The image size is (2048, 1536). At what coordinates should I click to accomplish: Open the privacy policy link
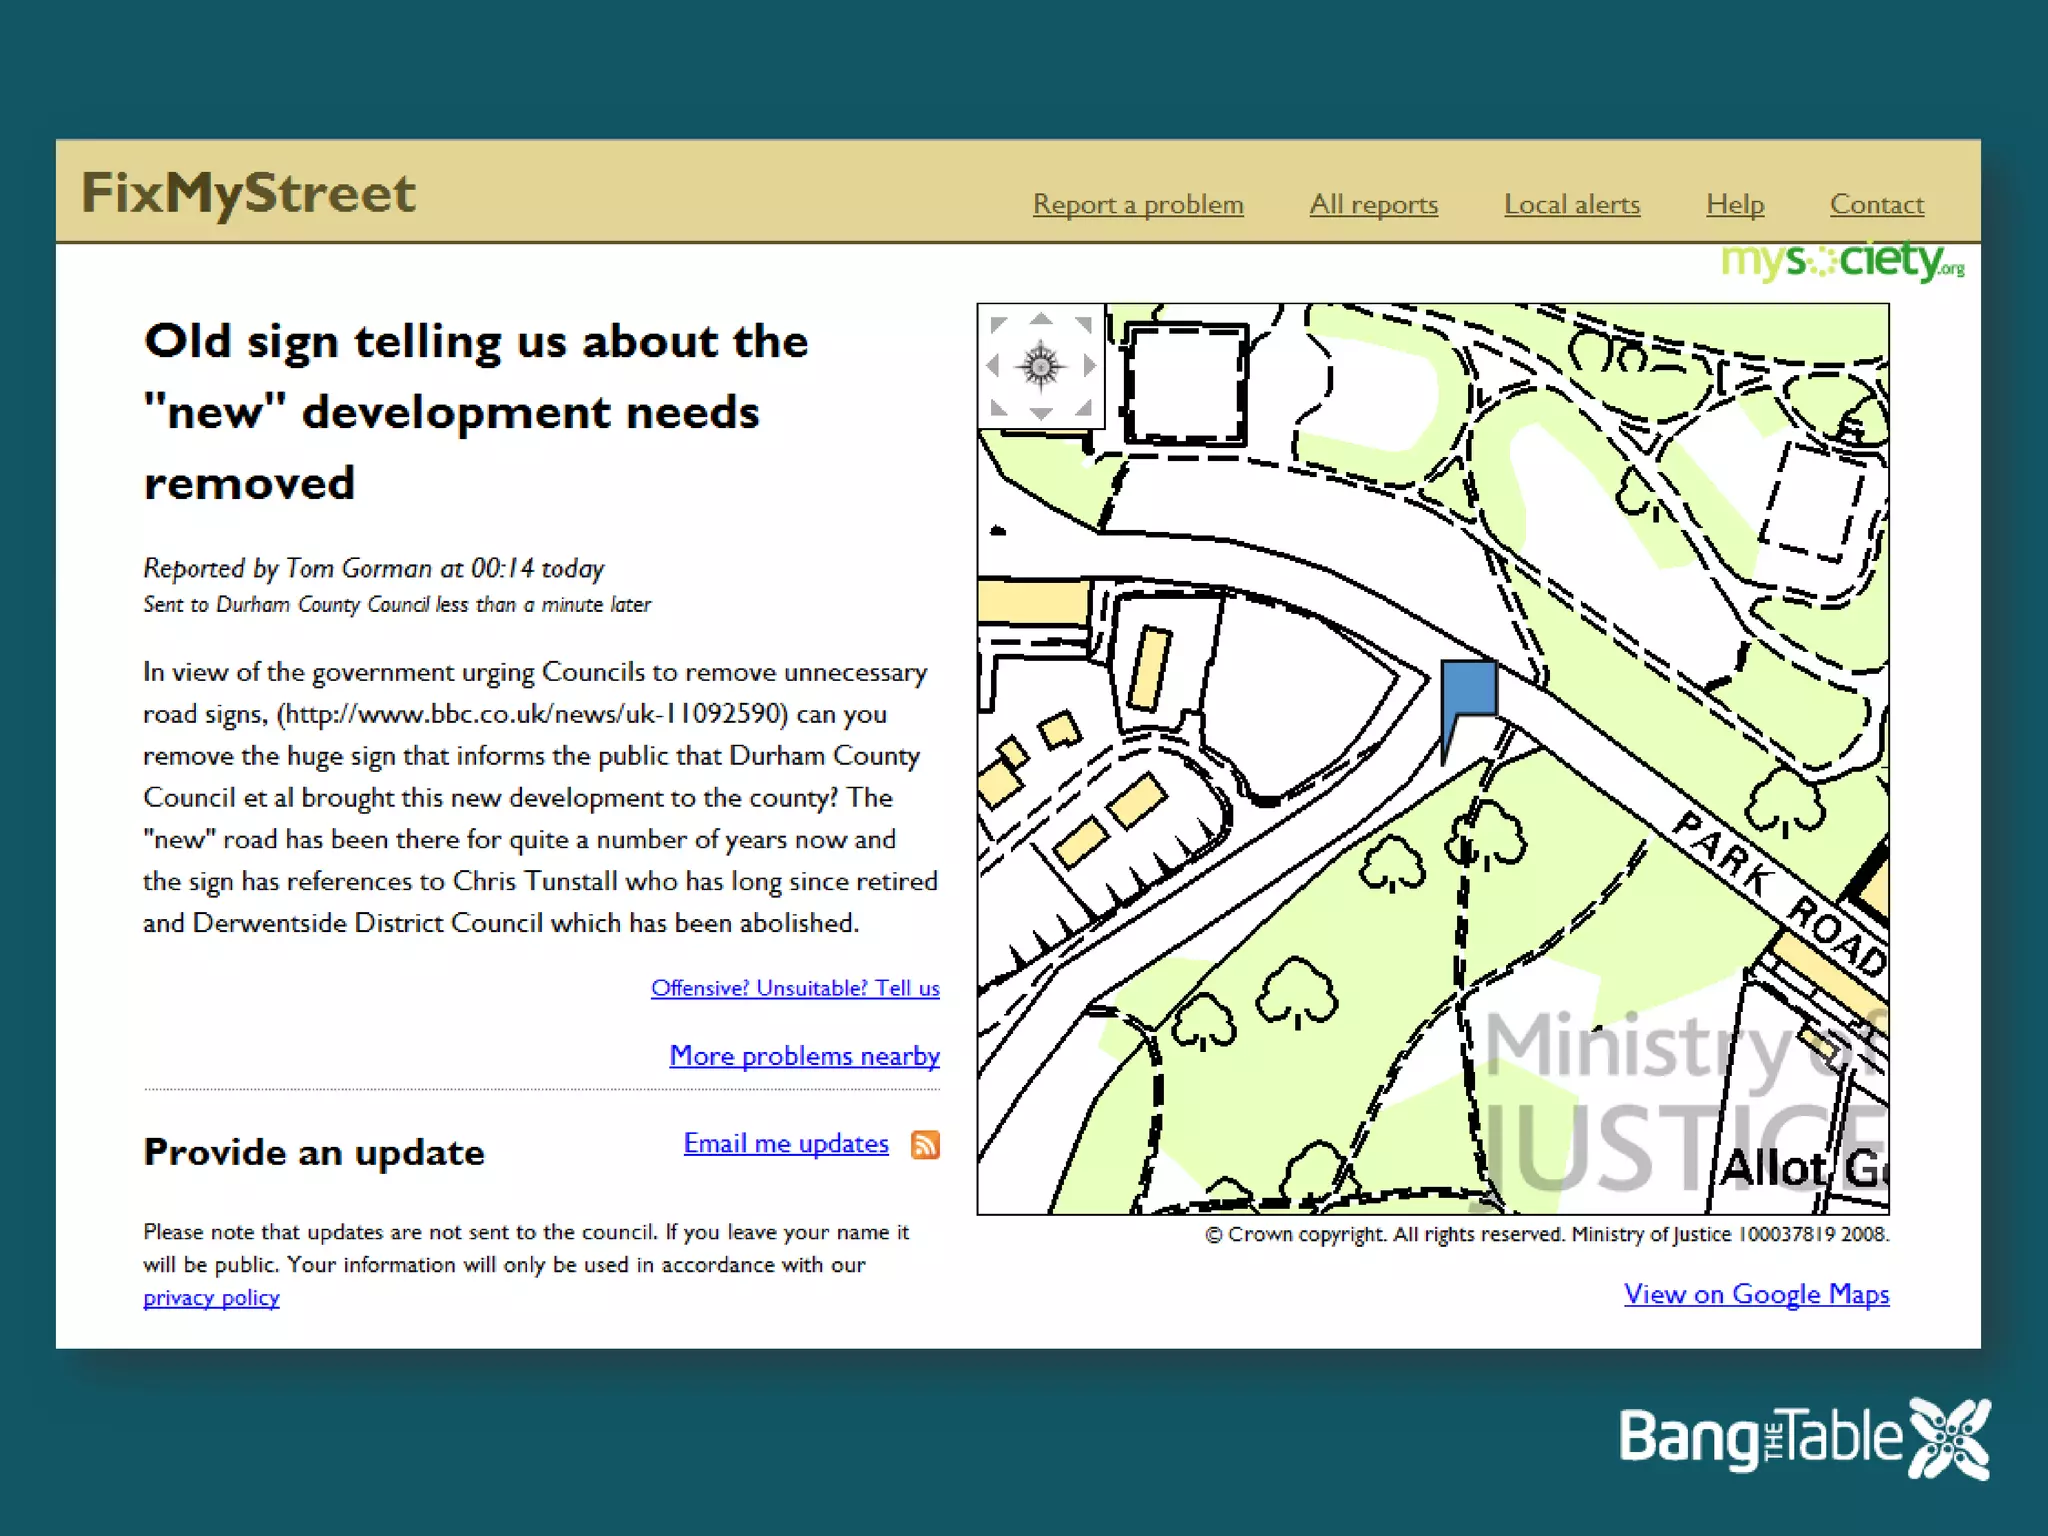pos(211,1297)
